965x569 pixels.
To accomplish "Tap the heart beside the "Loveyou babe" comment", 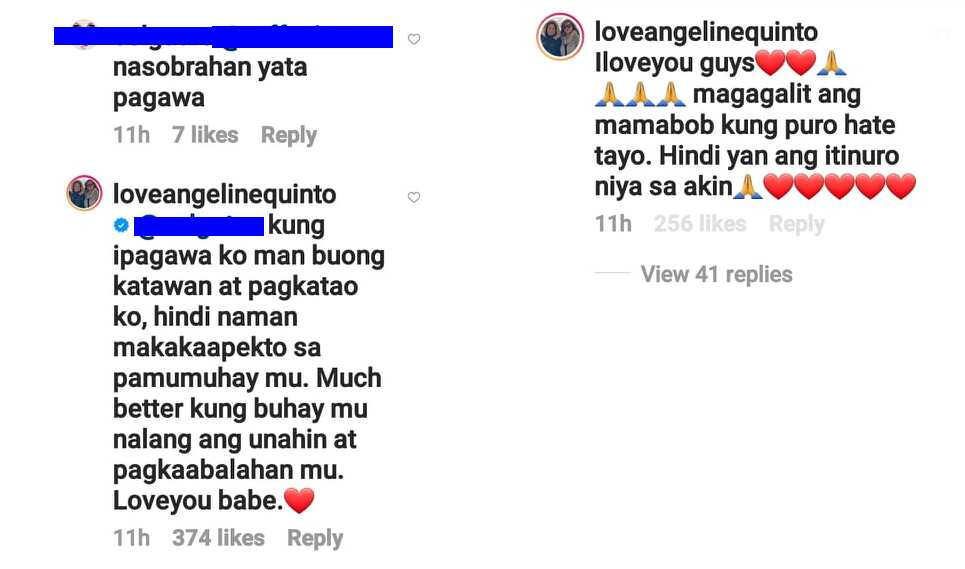I will tap(414, 197).
